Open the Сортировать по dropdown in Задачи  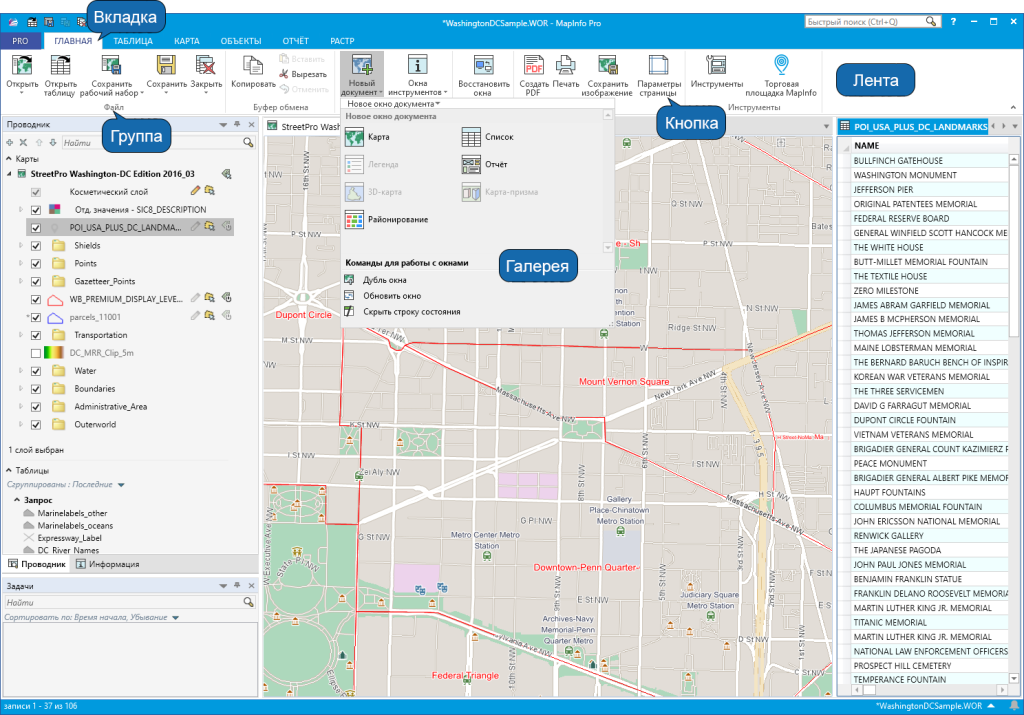pos(176,618)
